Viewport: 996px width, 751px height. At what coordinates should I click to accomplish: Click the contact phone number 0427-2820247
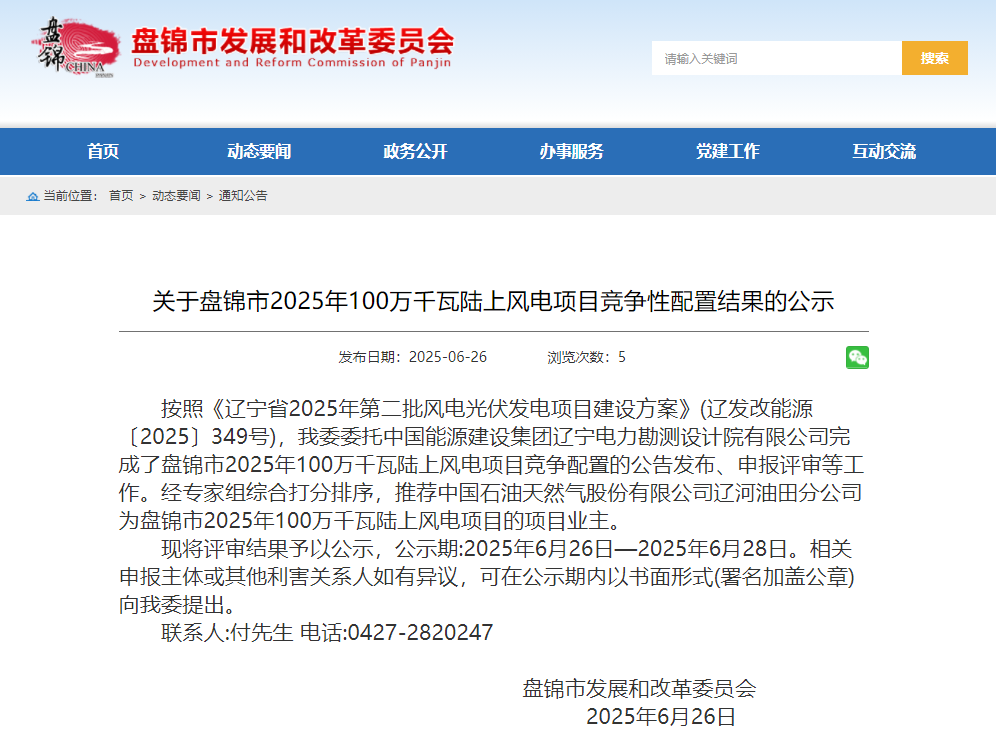coord(420,633)
